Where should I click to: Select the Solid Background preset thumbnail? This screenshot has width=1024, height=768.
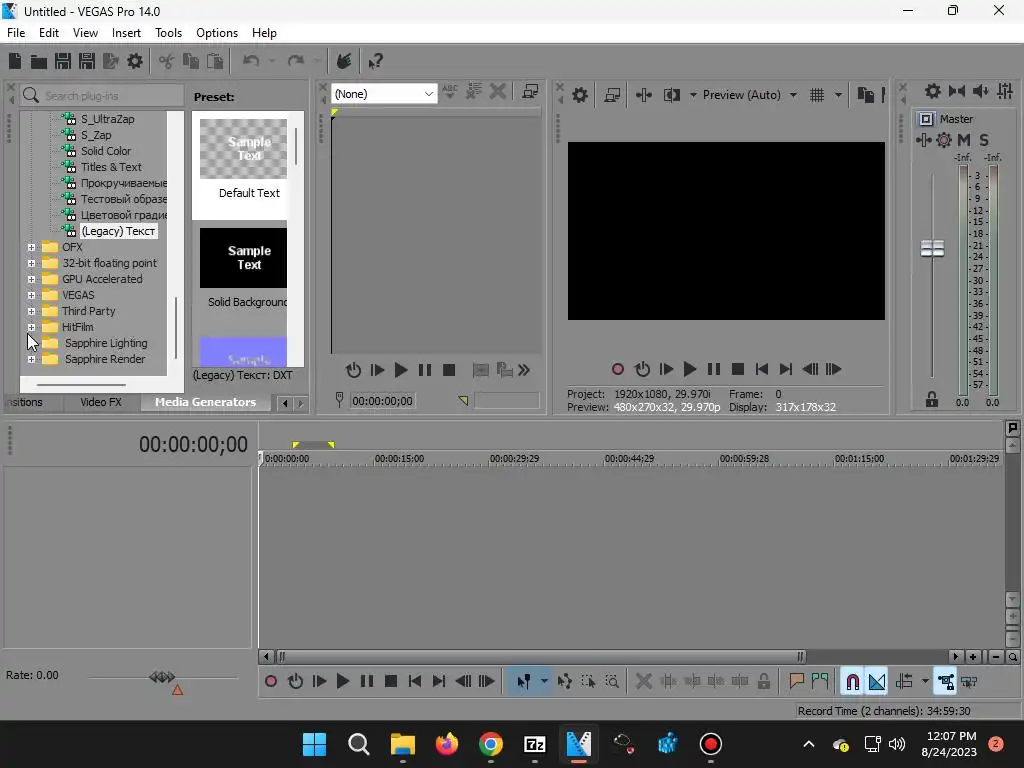(x=243, y=258)
